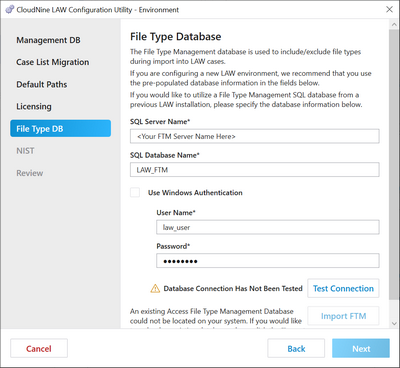The width and height of the screenshot is (400, 368).
Task: Open the NIST step
Action: (x=25, y=151)
